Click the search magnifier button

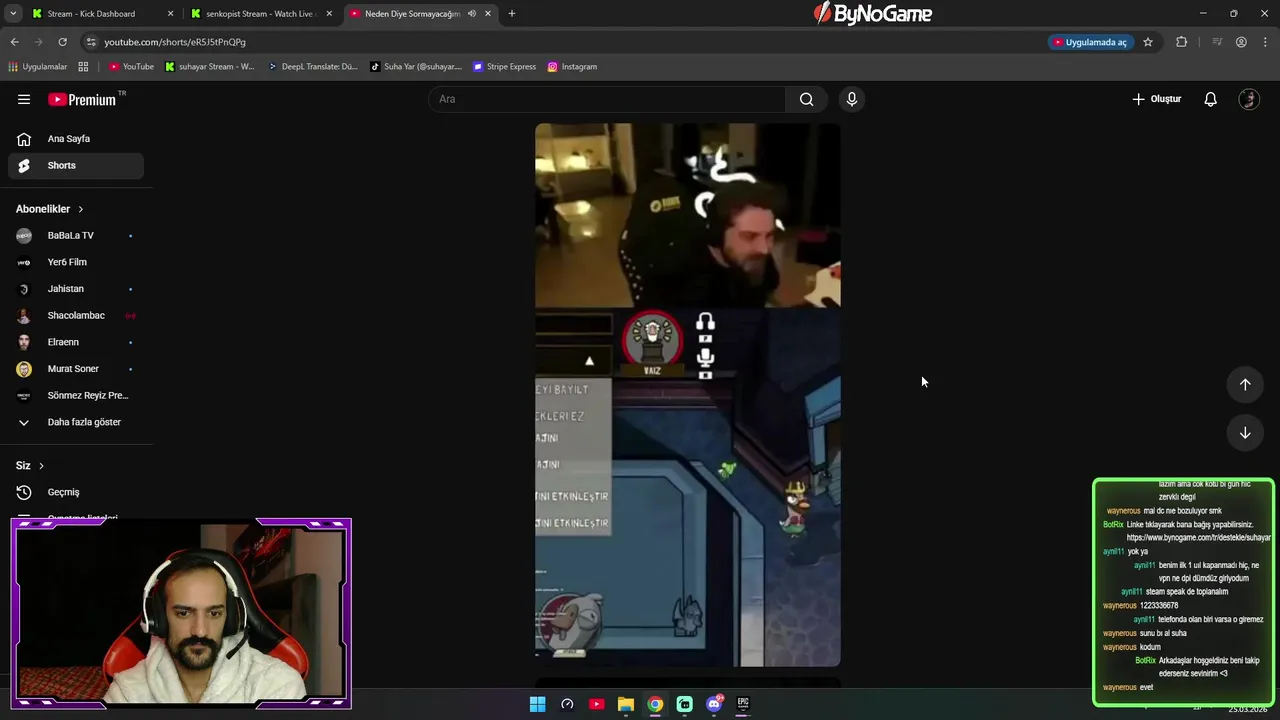point(806,99)
